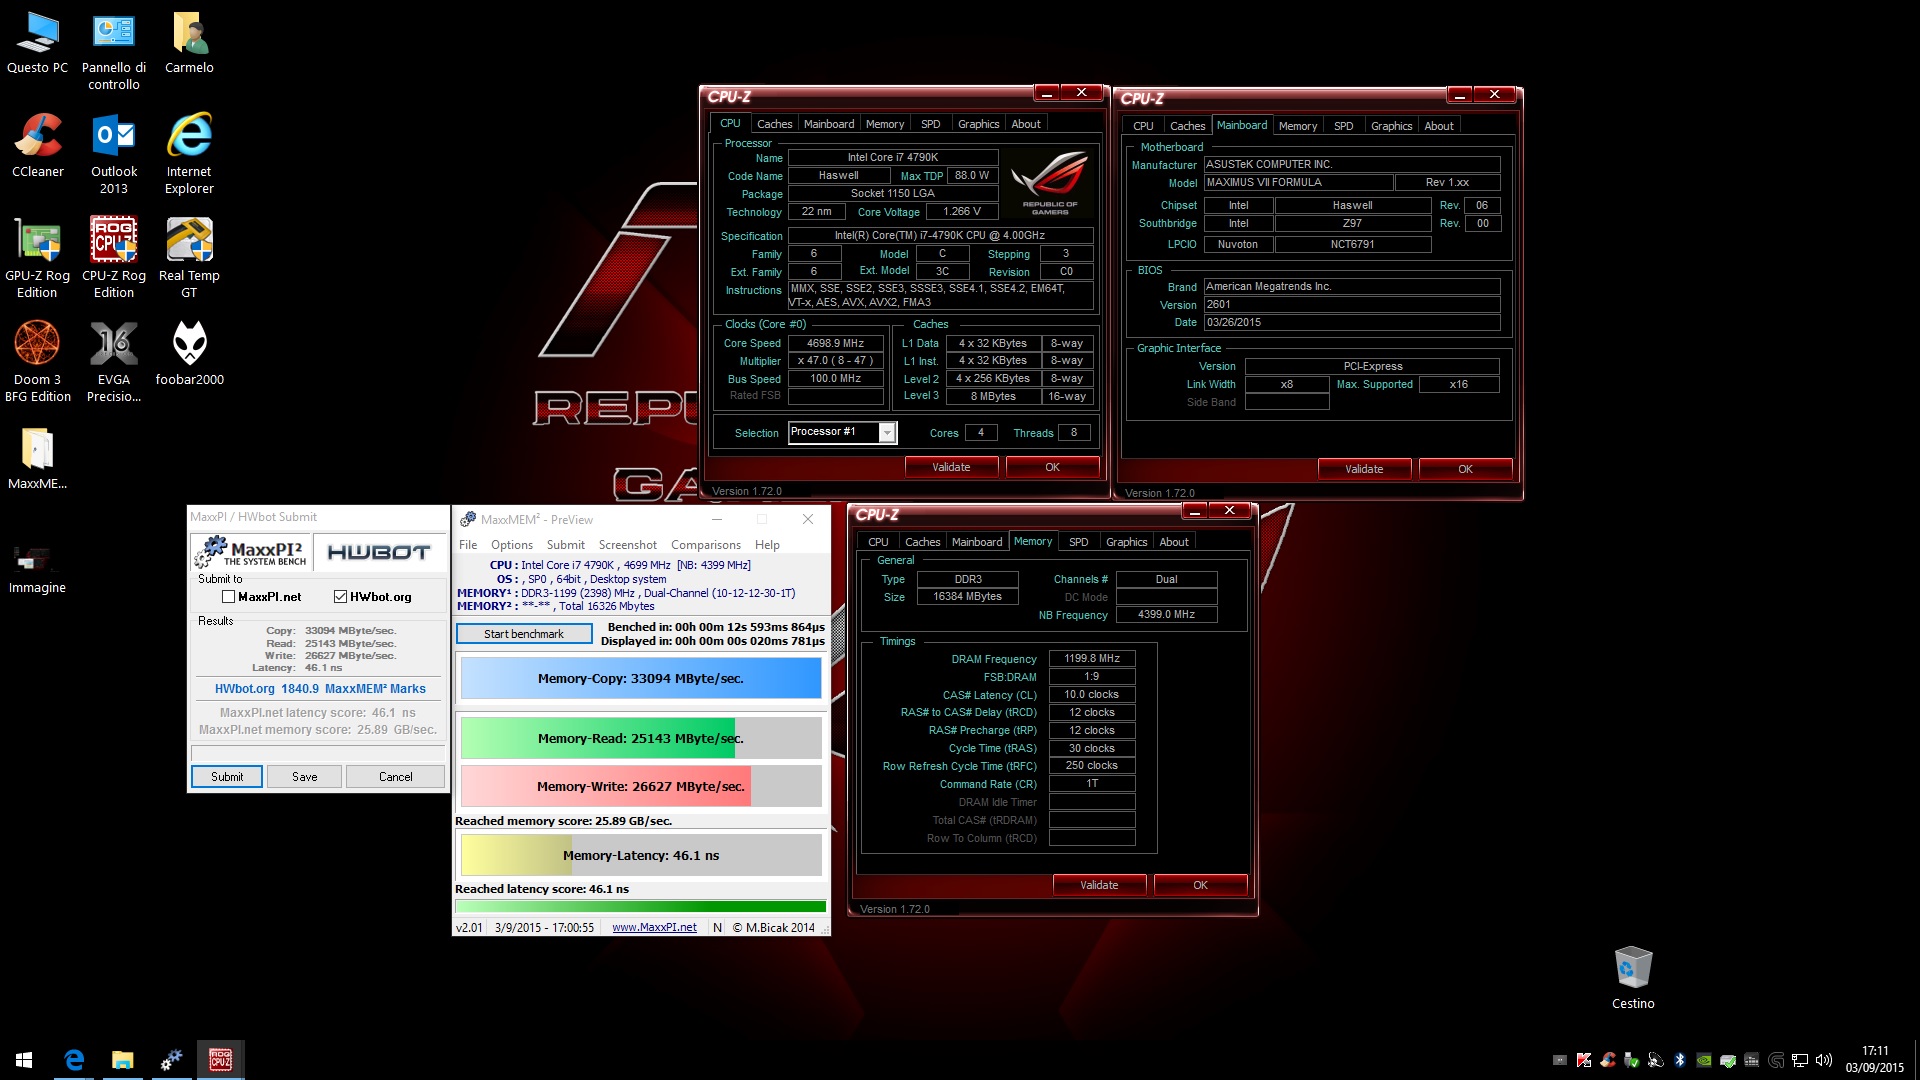This screenshot has height=1080, width=1920.
Task: Switch to Caches tab in CPU tab window
Action: [x=774, y=124]
